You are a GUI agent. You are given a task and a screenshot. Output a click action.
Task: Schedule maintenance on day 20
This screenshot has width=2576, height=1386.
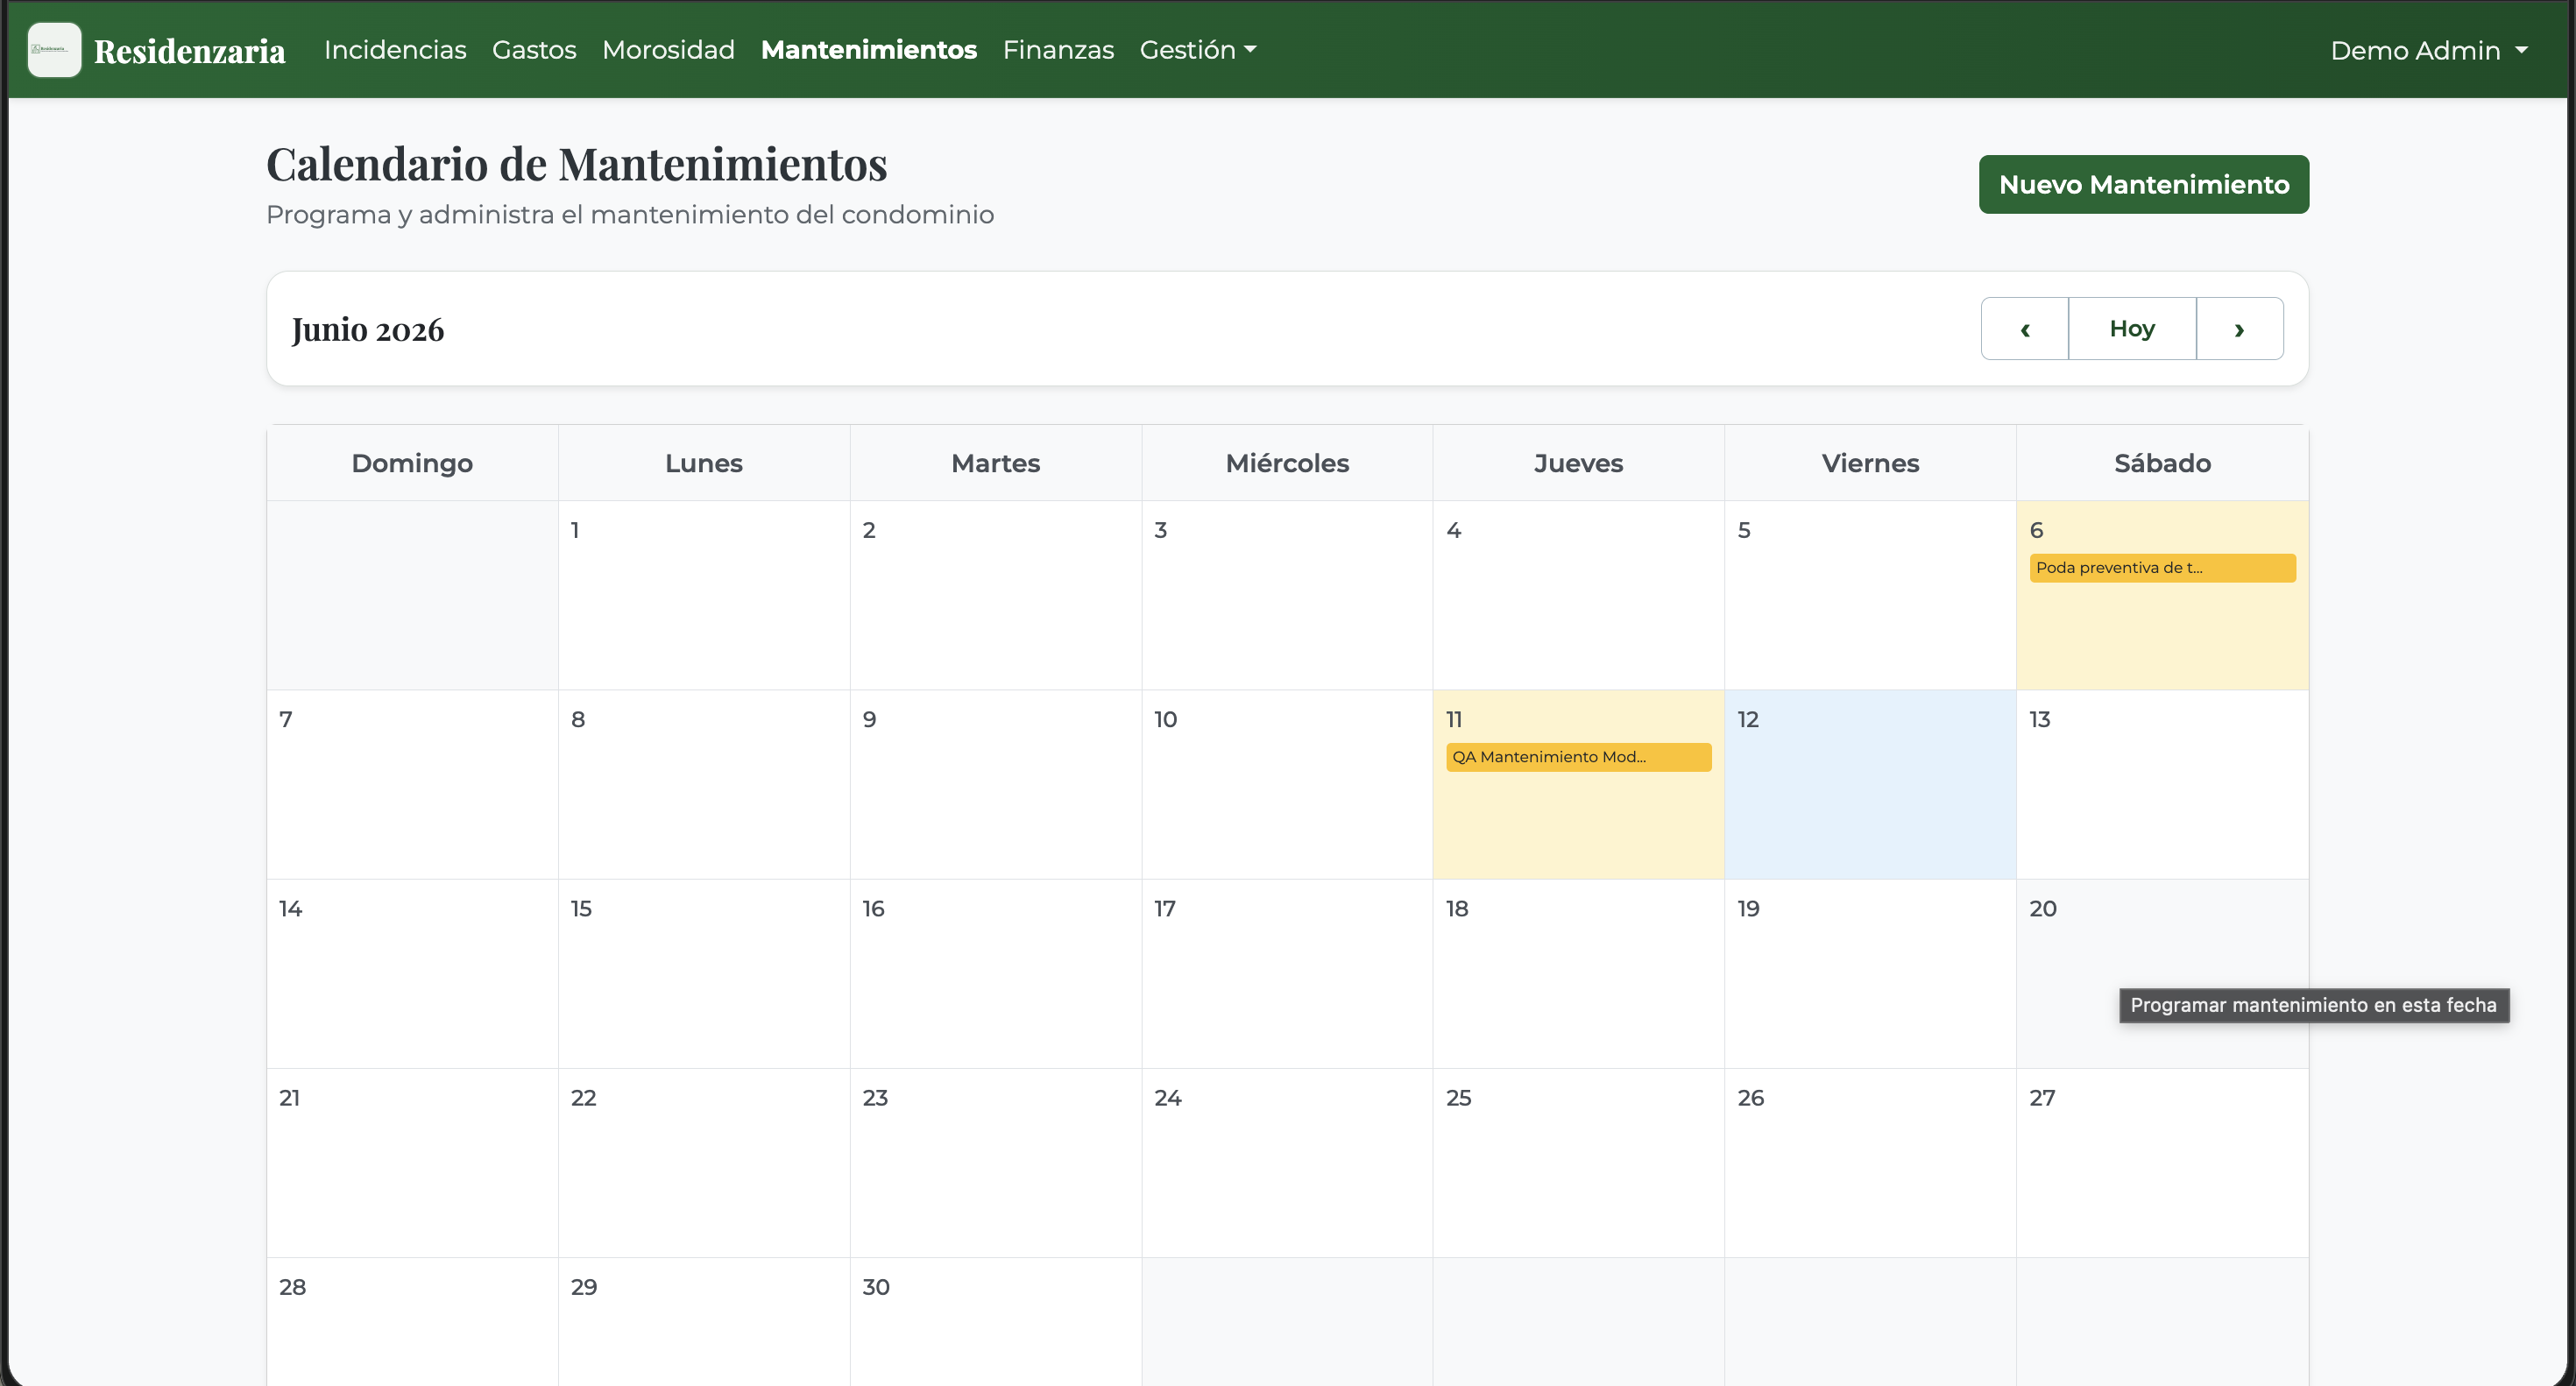[2162, 974]
